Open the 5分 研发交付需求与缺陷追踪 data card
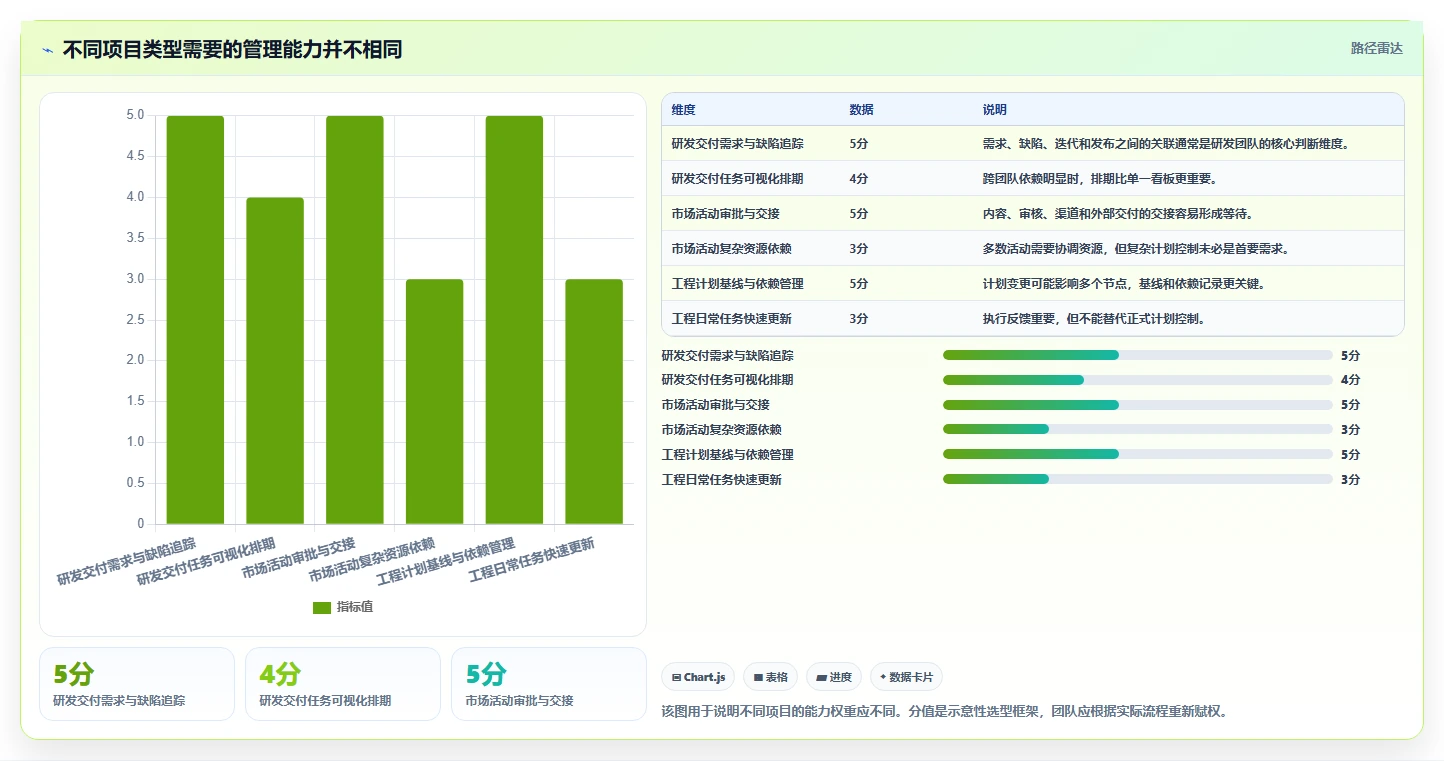Screen dimensions: 1444x761 coord(137,684)
